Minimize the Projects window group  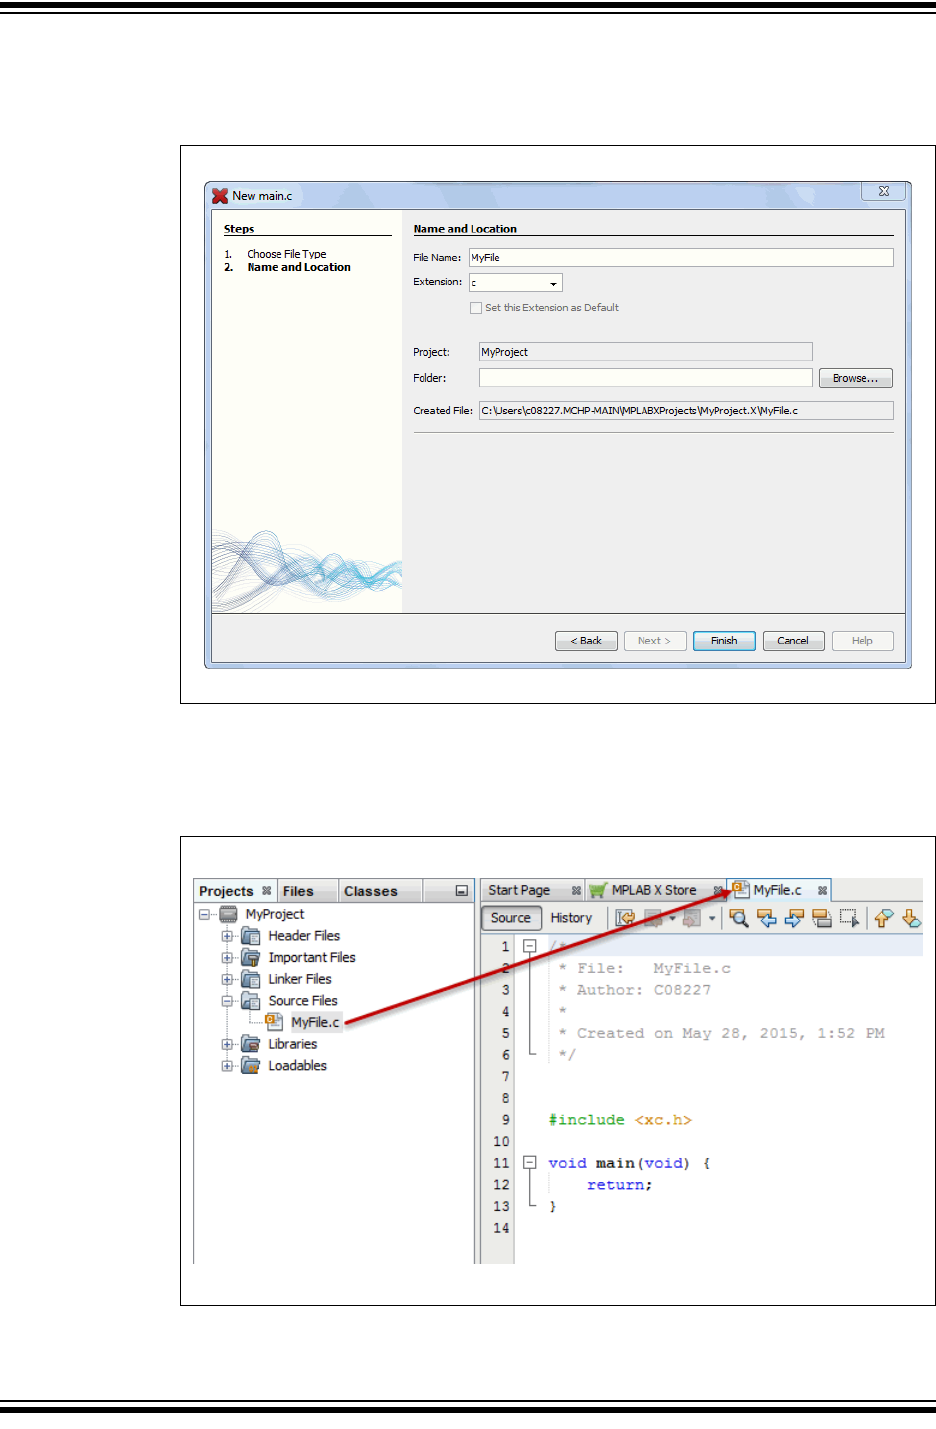point(461,891)
